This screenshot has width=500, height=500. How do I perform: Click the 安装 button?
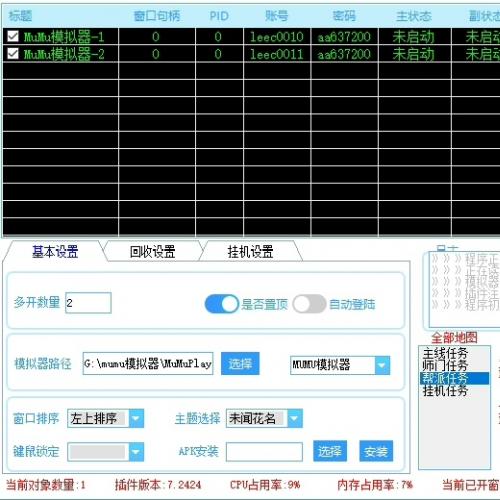point(376,451)
